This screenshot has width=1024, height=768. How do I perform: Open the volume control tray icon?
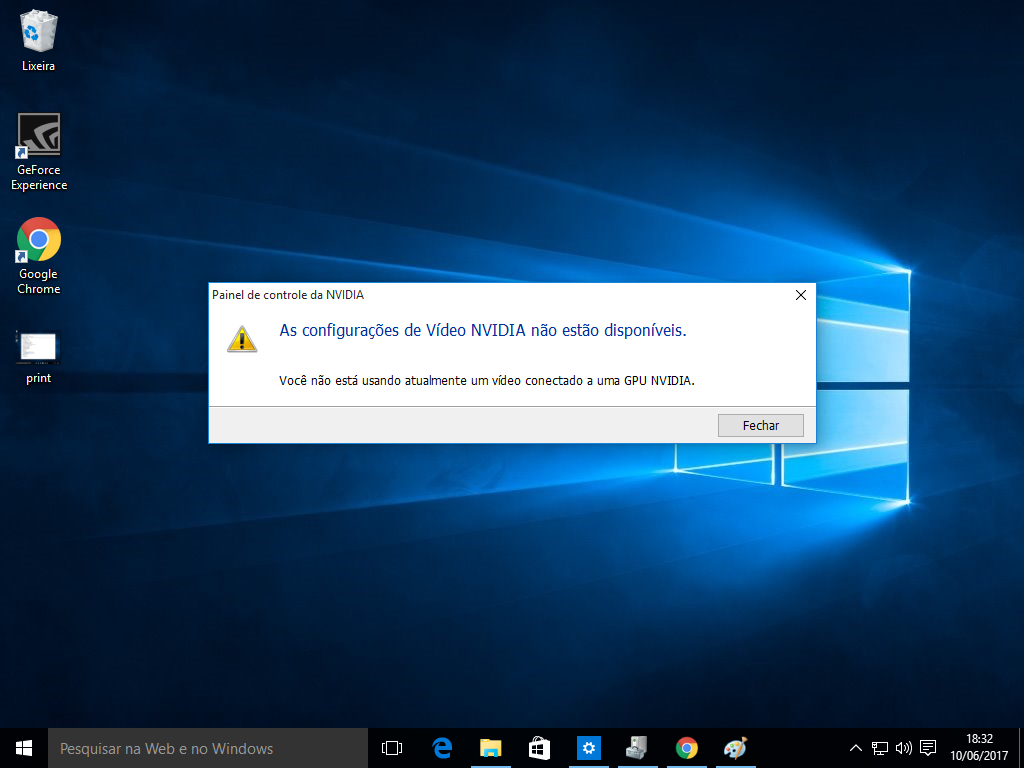(x=904, y=748)
